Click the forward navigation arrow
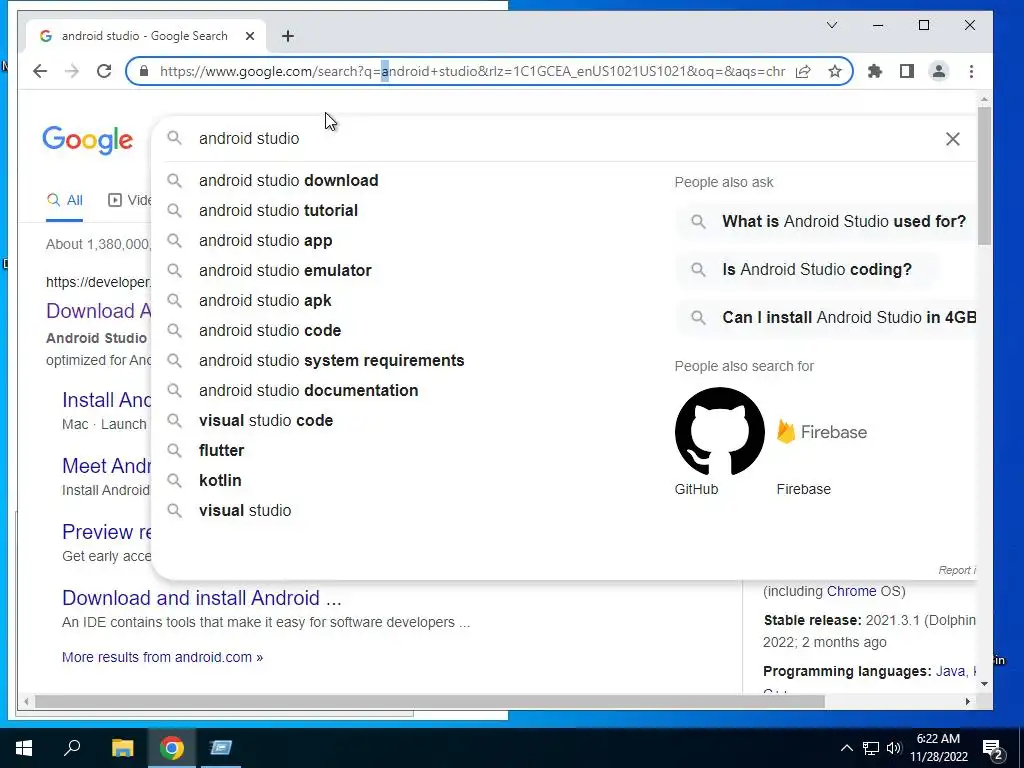The height and width of the screenshot is (768, 1024). point(72,71)
